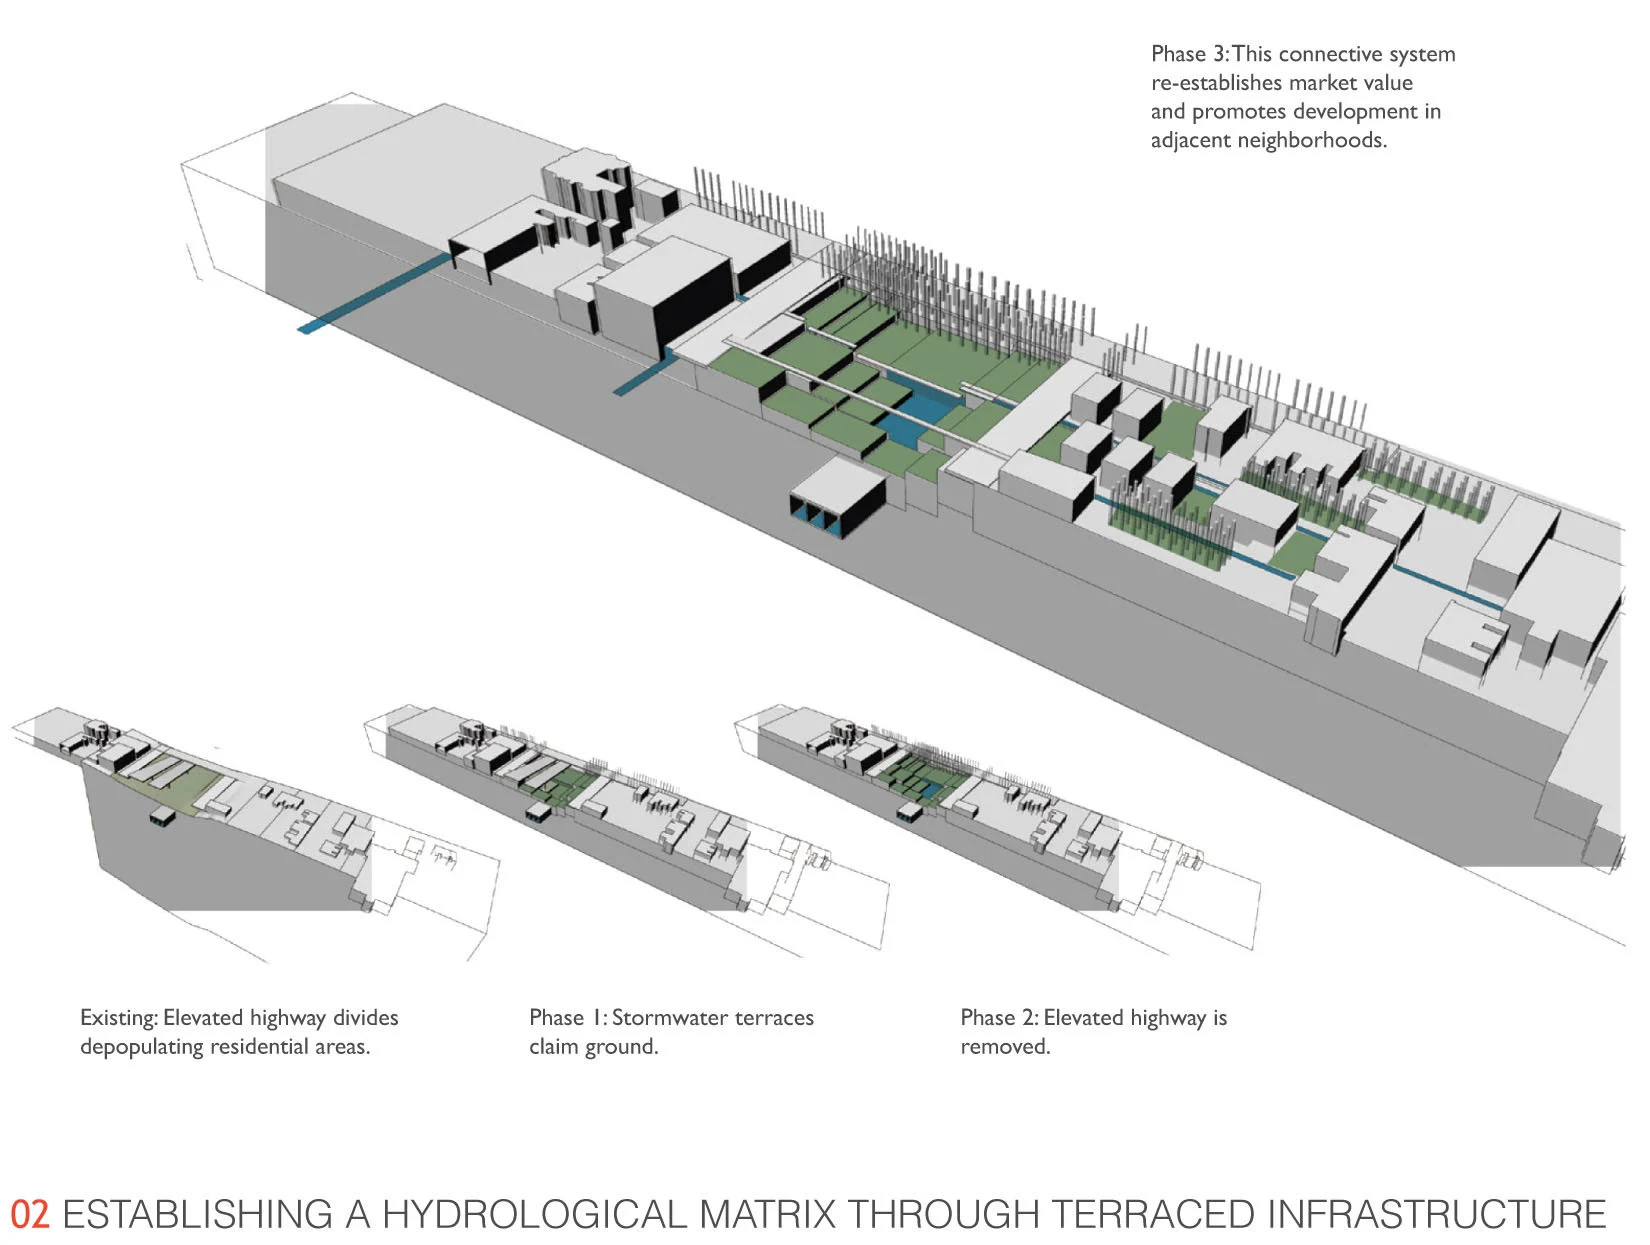Click the blue retention pool in large model
1650x1245 pixels.
coord(920,412)
